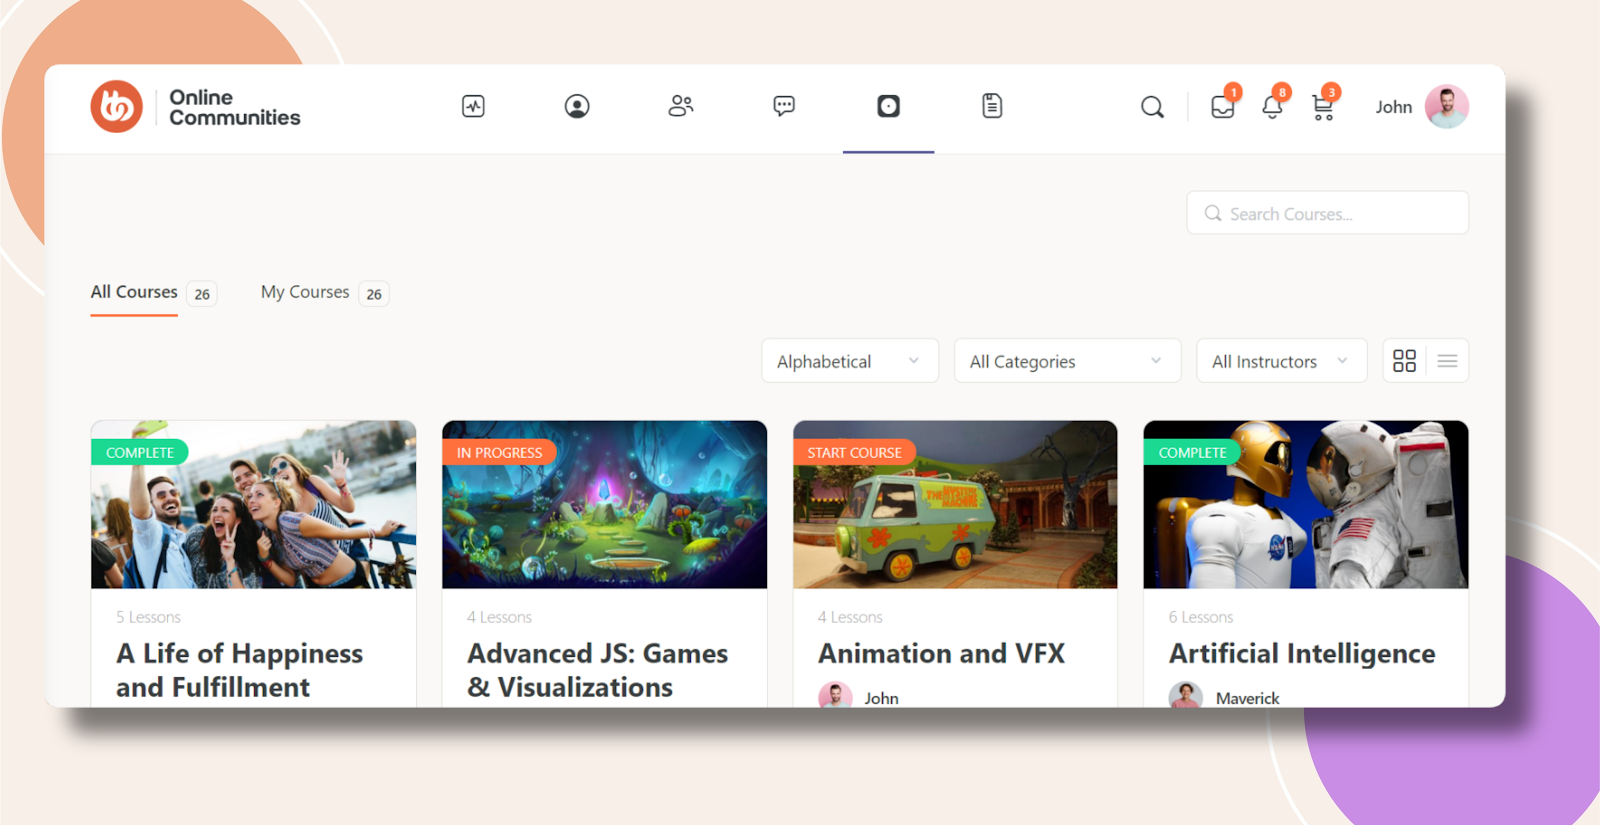Image resolution: width=1600 pixels, height=825 pixels.
Task: Select the My Courses tab
Action: (x=305, y=292)
